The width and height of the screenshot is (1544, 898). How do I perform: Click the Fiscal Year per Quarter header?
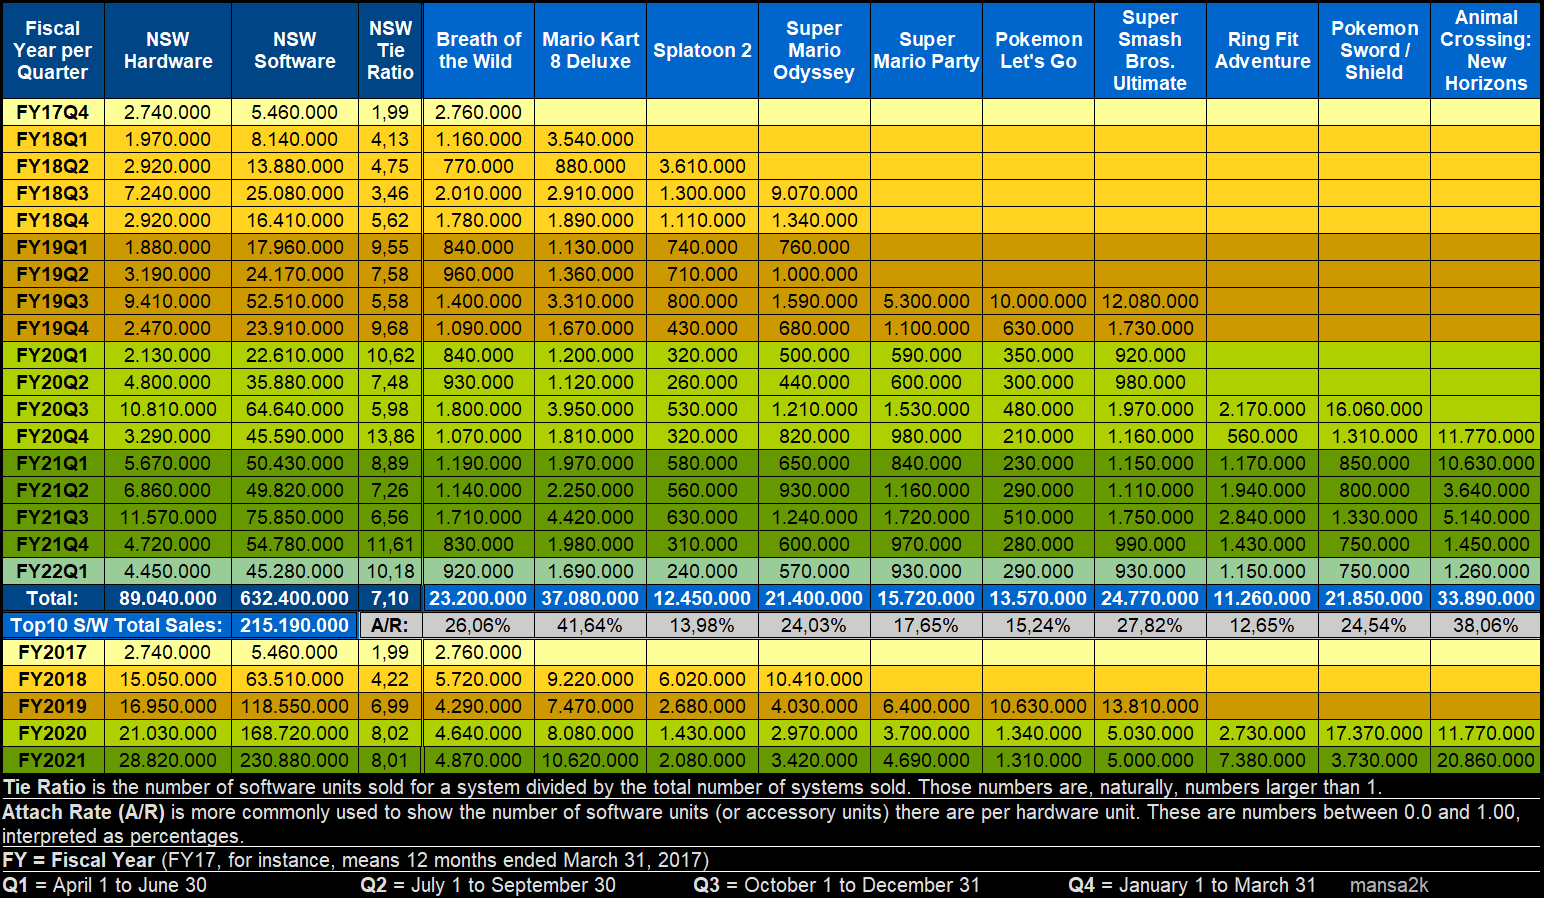53,50
